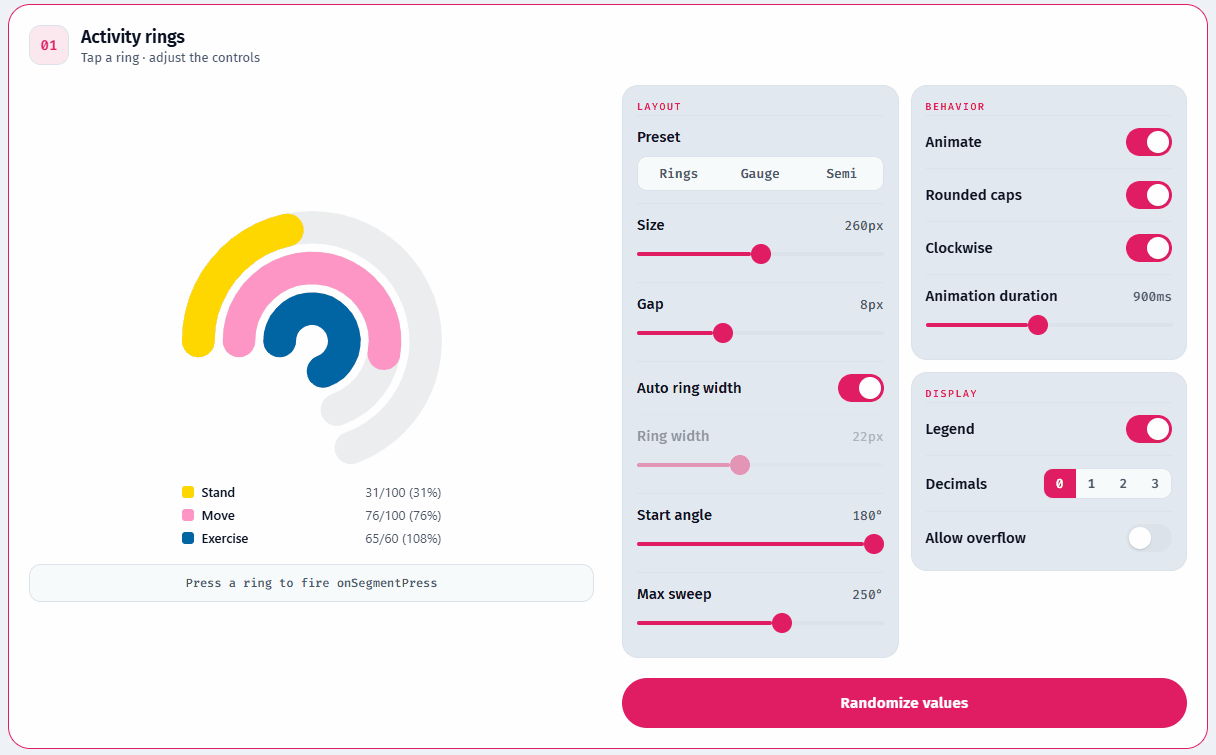
Task: Click the Stand legend label
Action: 218,492
